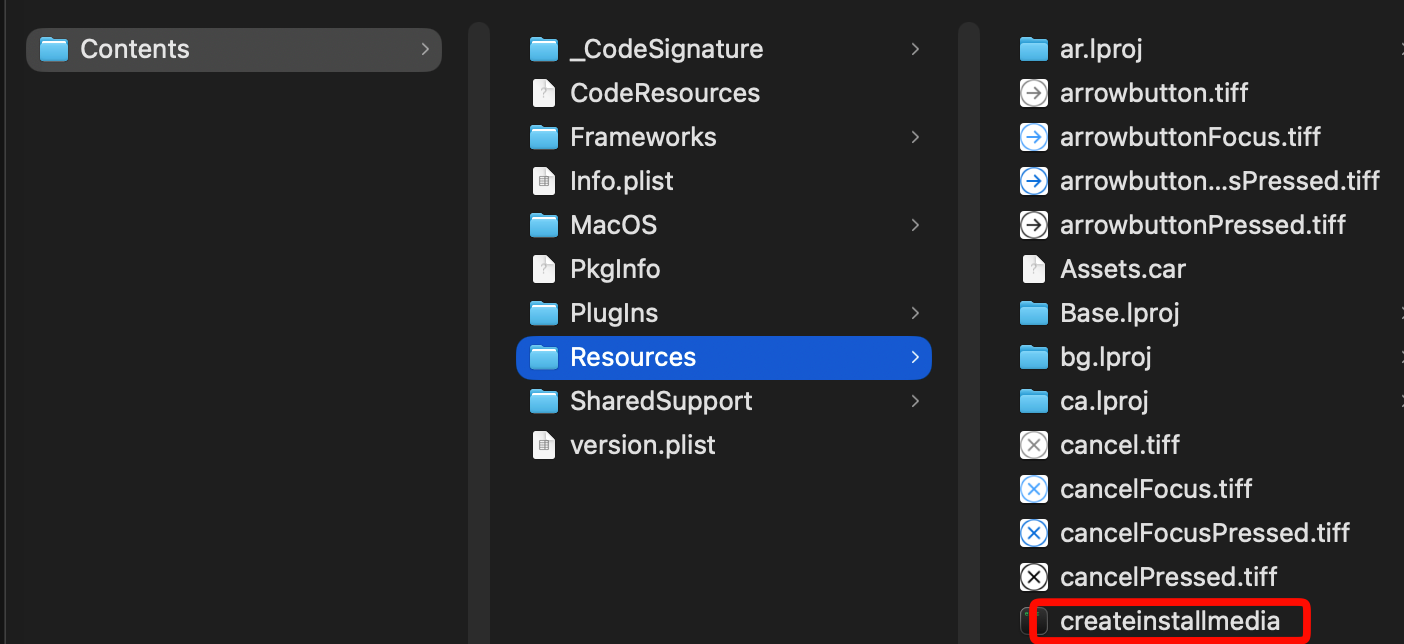Expand the SharedSupport folder chevron
This screenshot has width=1404, height=644.
tap(915, 401)
